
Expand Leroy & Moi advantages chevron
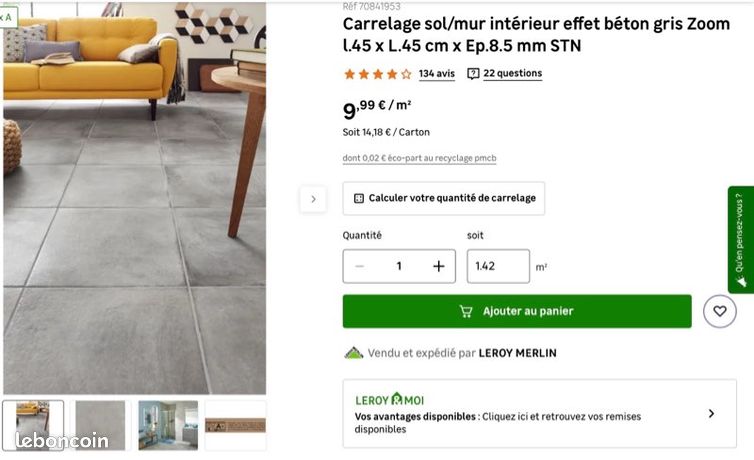click(x=711, y=413)
